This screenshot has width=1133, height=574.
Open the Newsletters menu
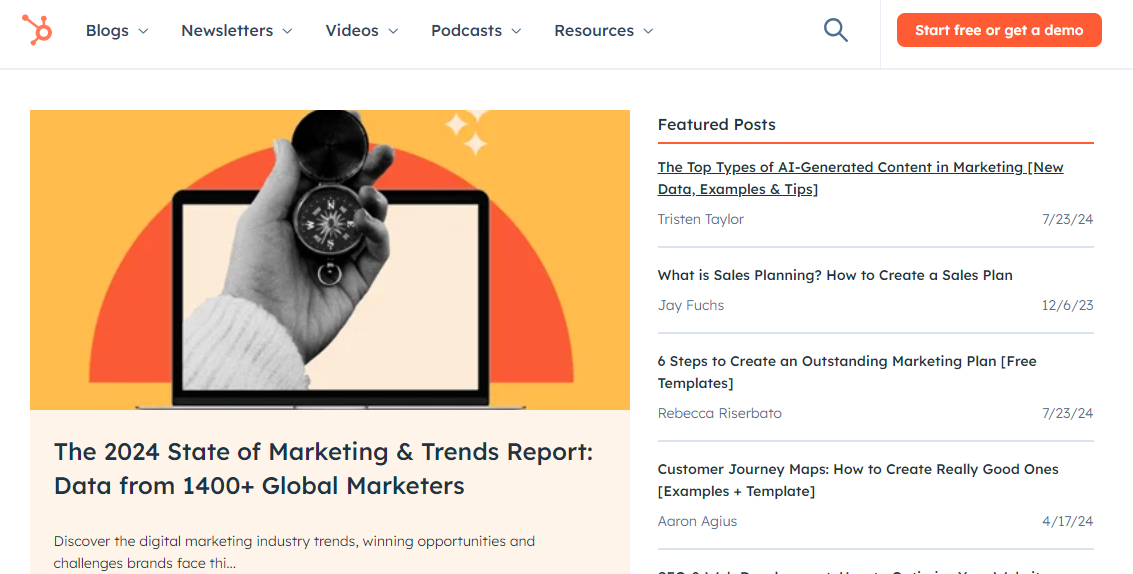pos(227,30)
